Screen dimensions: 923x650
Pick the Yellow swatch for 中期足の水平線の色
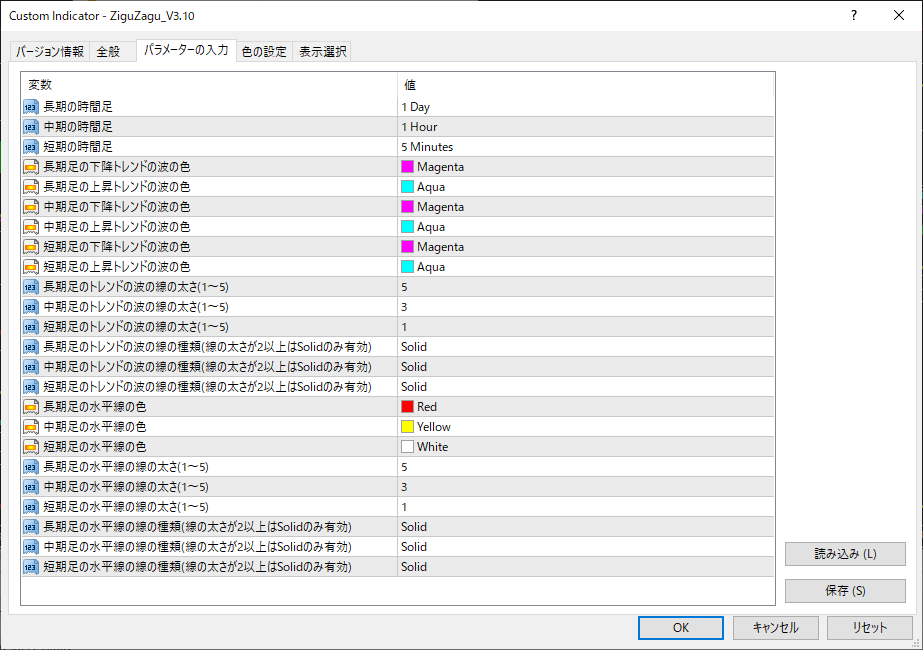[407, 427]
